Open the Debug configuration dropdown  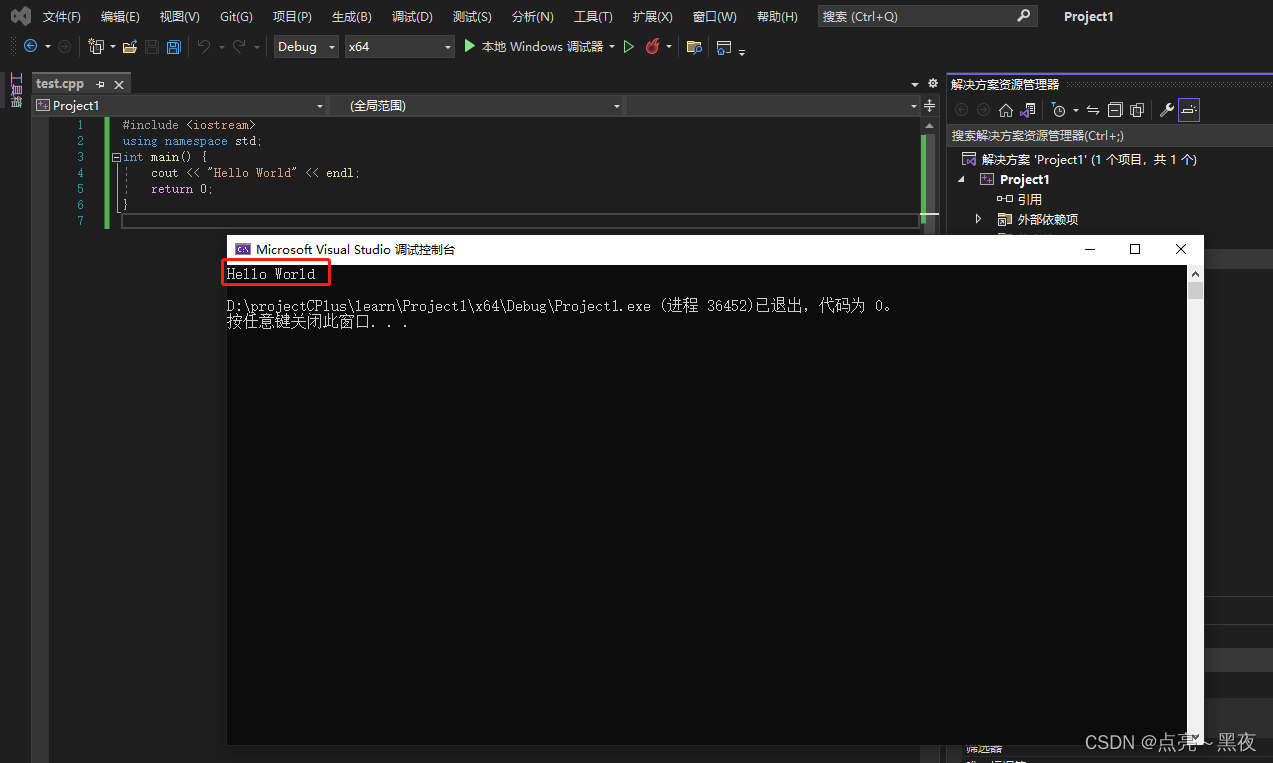click(x=306, y=47)
